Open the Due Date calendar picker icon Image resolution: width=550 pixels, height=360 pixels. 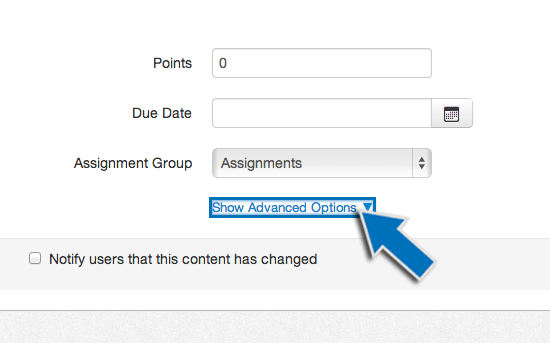[451, 114]
